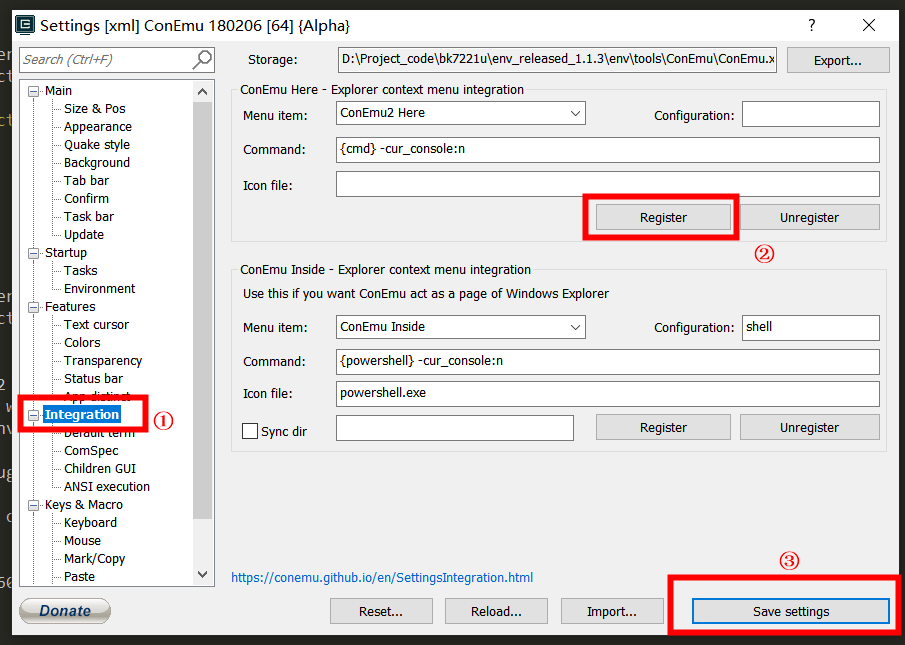
Task: Open the ConEmu Inside menu item dropdown
Action: (575, 327)
